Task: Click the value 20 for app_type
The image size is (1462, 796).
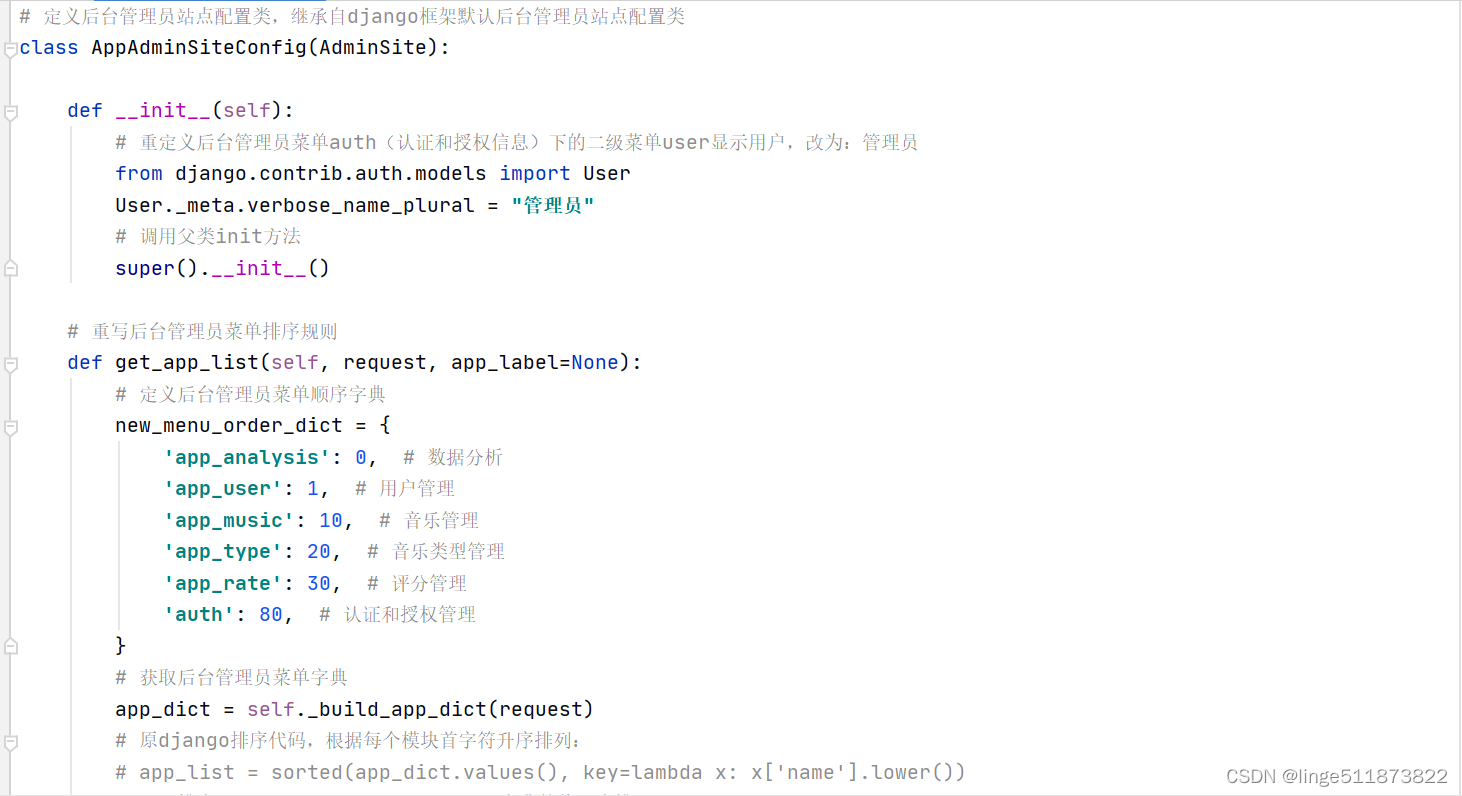Action: tap(319, 551)
